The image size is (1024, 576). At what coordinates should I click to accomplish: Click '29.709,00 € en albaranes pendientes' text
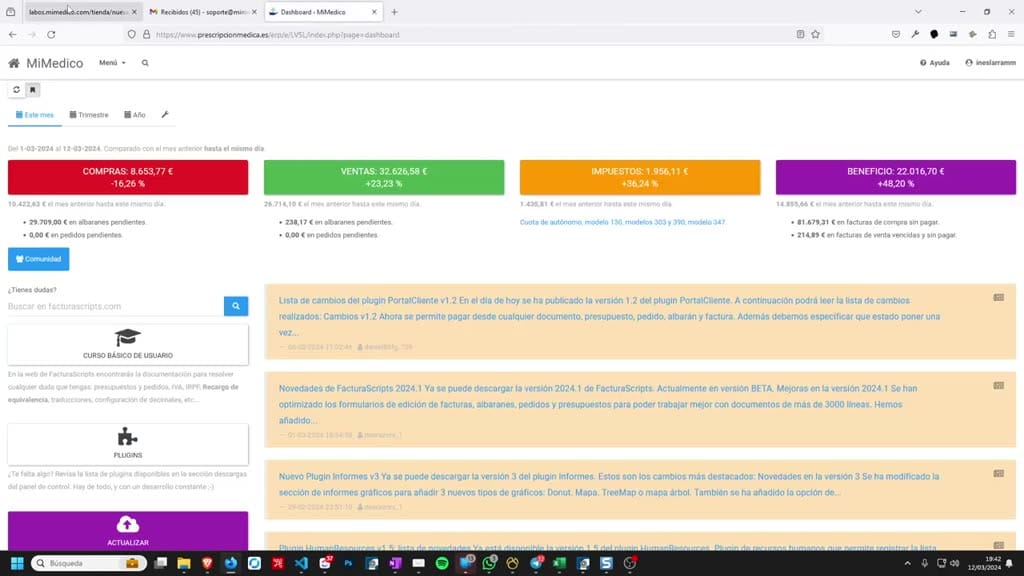pyautogui.click(x=88, y=222)
